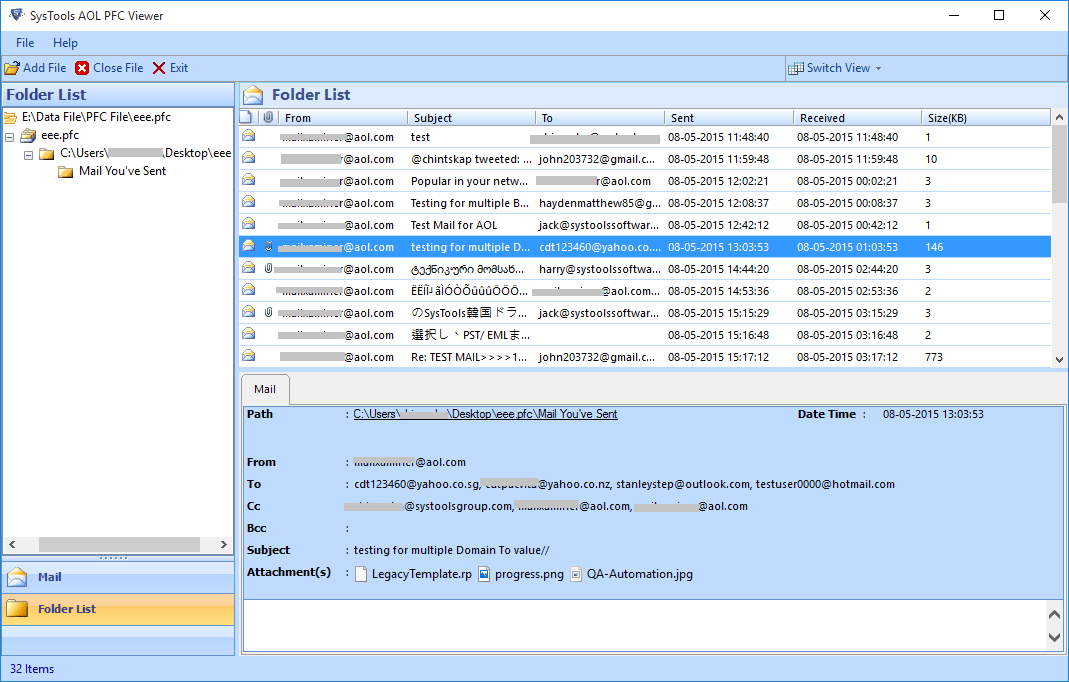Click paperclip icon of 'SysTools' Japanese subject email
This screenshot has width=1069, height=682.
pos(268,312)
